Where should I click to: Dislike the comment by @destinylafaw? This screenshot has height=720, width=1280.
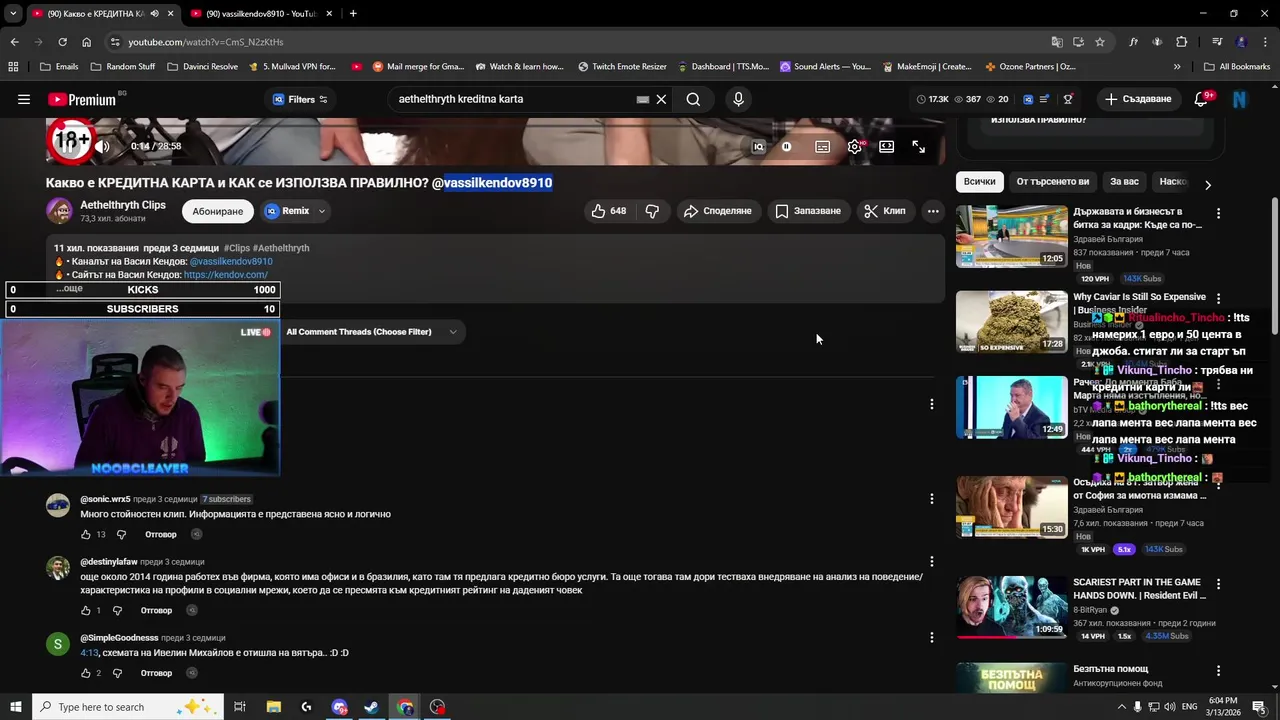(x=117, y=610)
